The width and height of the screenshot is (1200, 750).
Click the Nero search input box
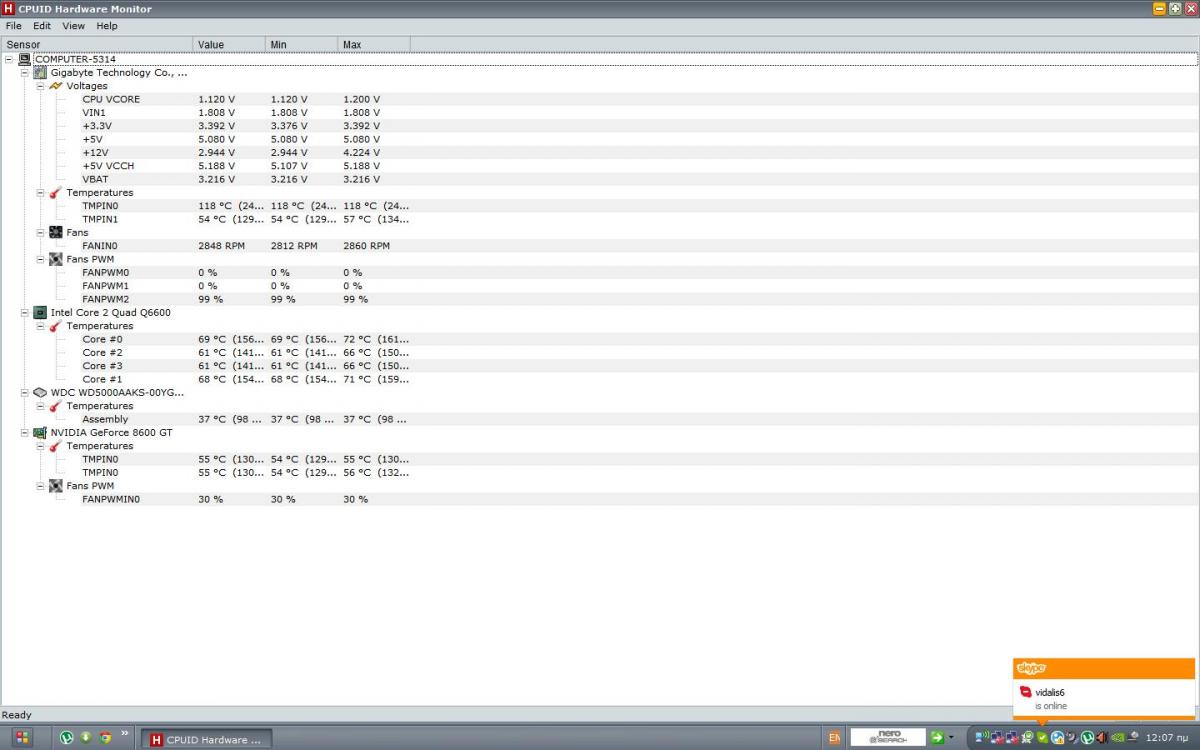(x=887, y=738)
